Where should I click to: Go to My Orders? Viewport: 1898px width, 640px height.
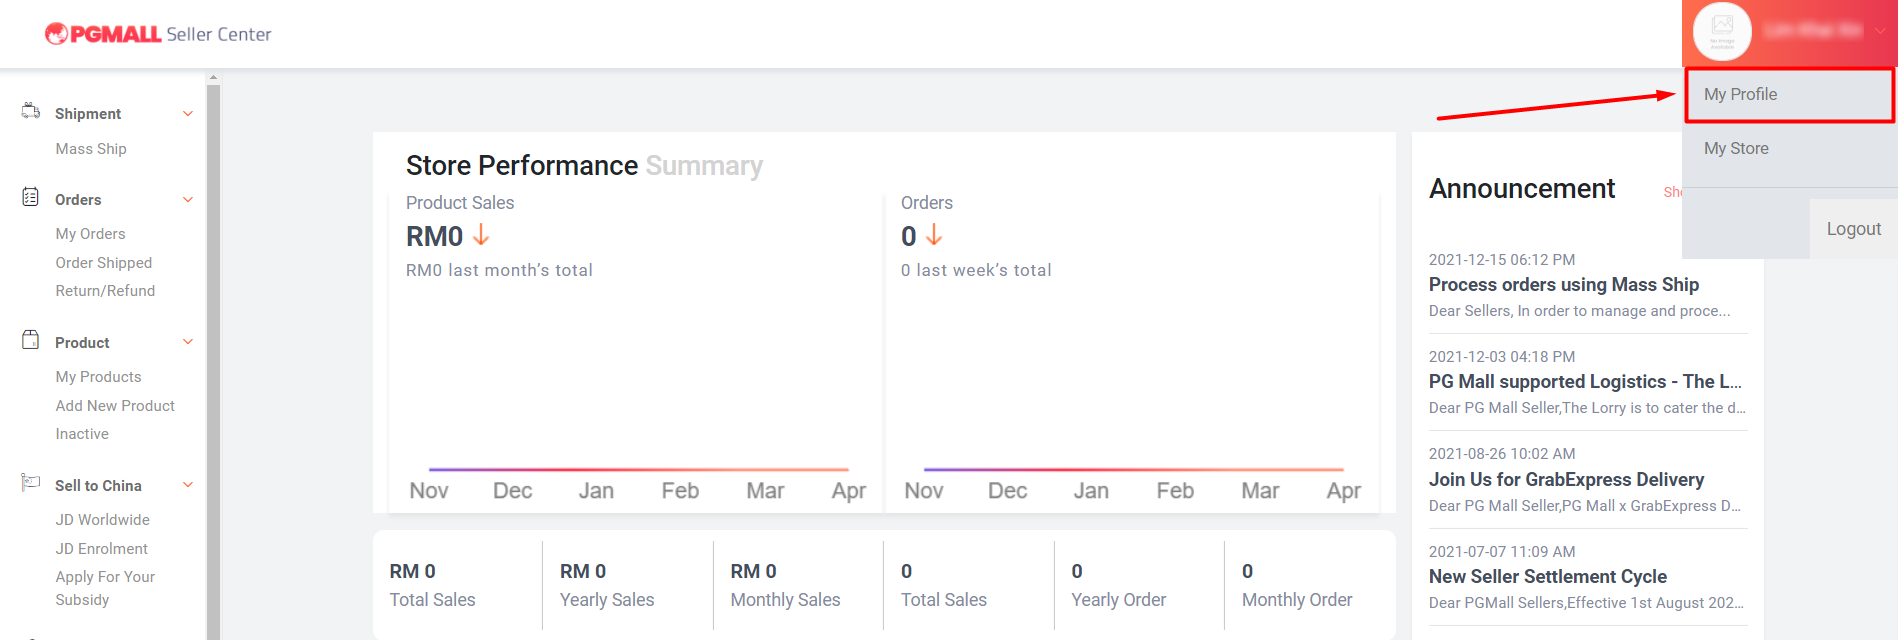[x=90, y=233]
